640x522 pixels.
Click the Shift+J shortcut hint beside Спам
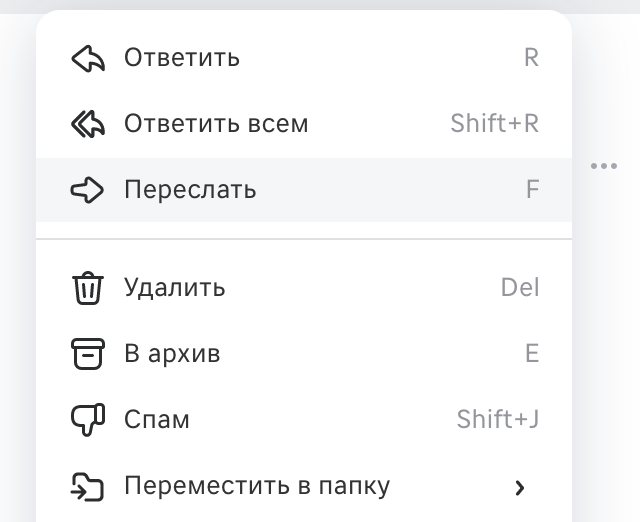tap(498, 420)
